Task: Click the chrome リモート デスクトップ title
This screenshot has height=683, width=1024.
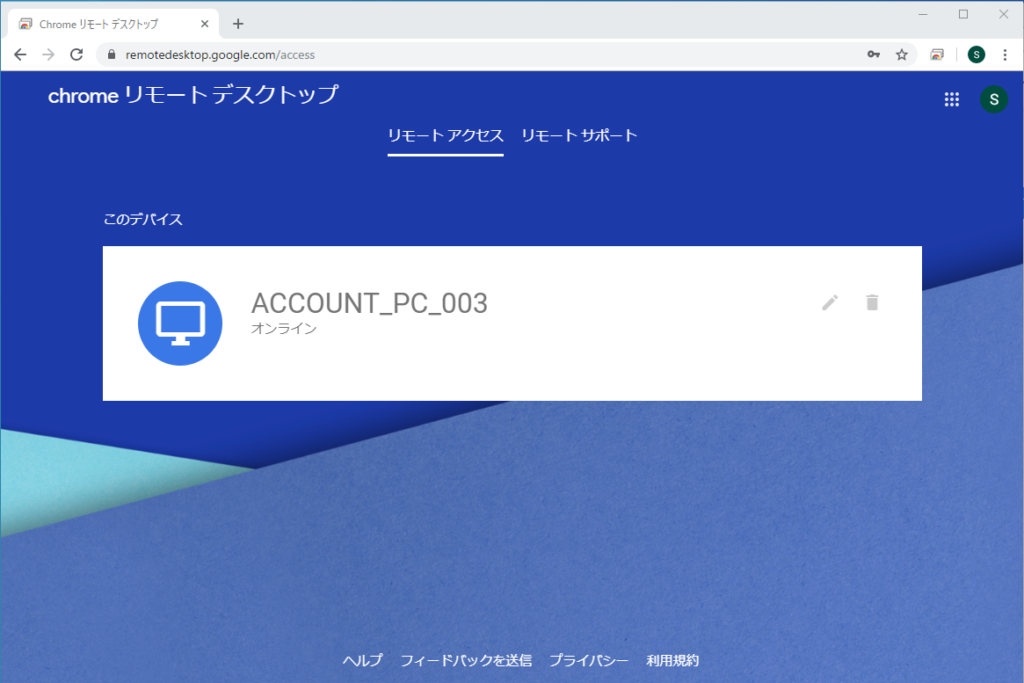Action: tap(193, 95)
